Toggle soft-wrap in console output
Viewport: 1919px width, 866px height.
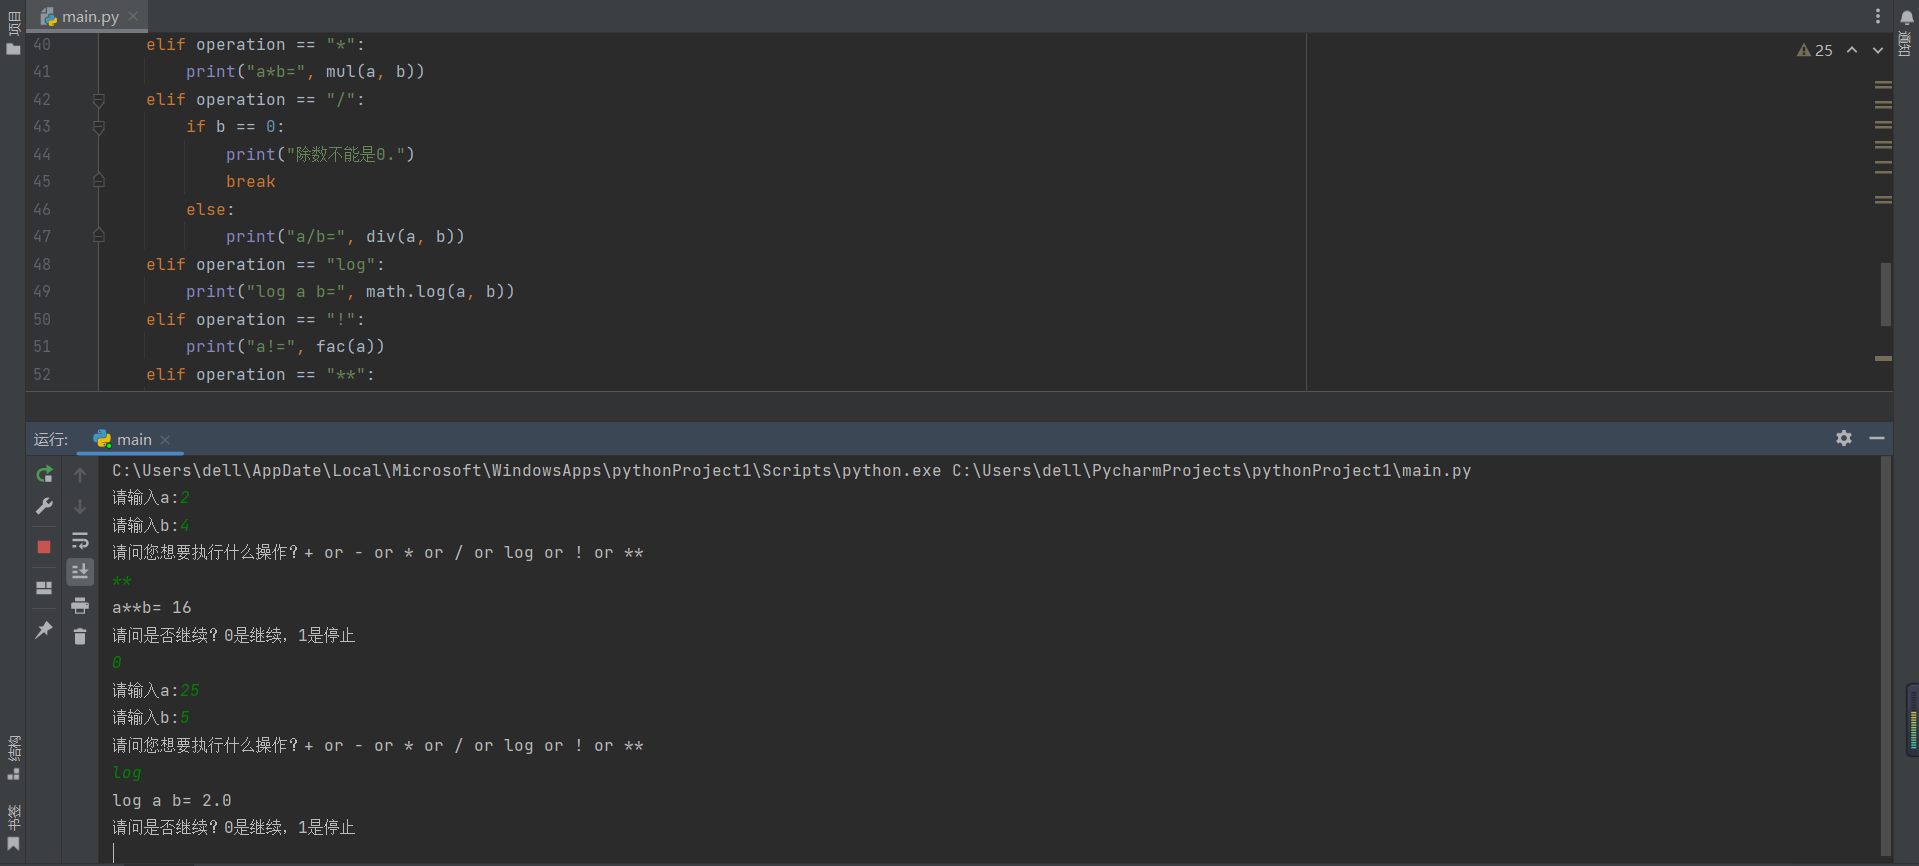click(80, 541)
